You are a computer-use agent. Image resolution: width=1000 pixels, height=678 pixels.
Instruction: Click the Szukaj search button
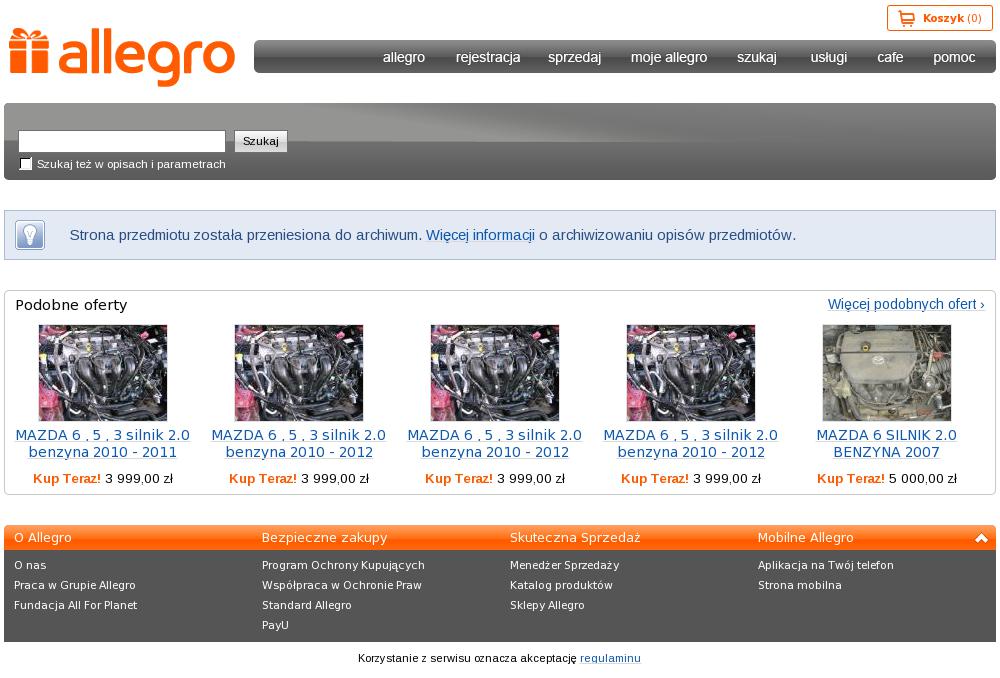tap(261, 141)
